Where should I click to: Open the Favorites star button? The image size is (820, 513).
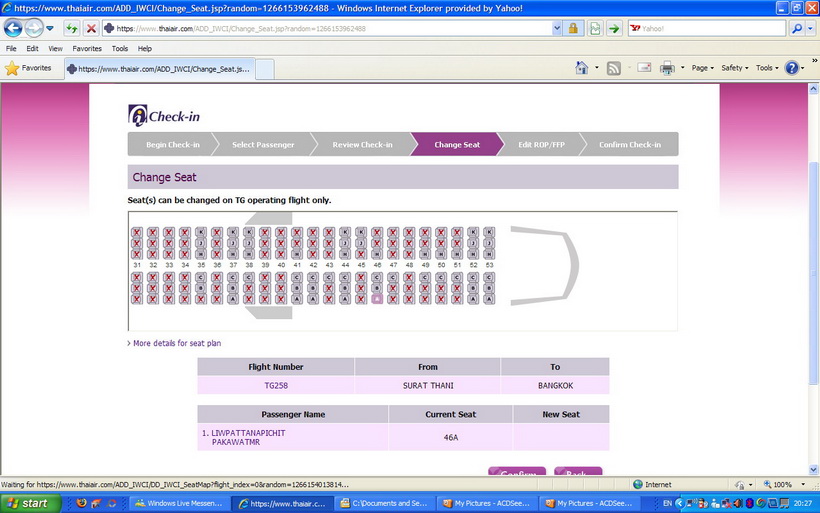point(28,68)
